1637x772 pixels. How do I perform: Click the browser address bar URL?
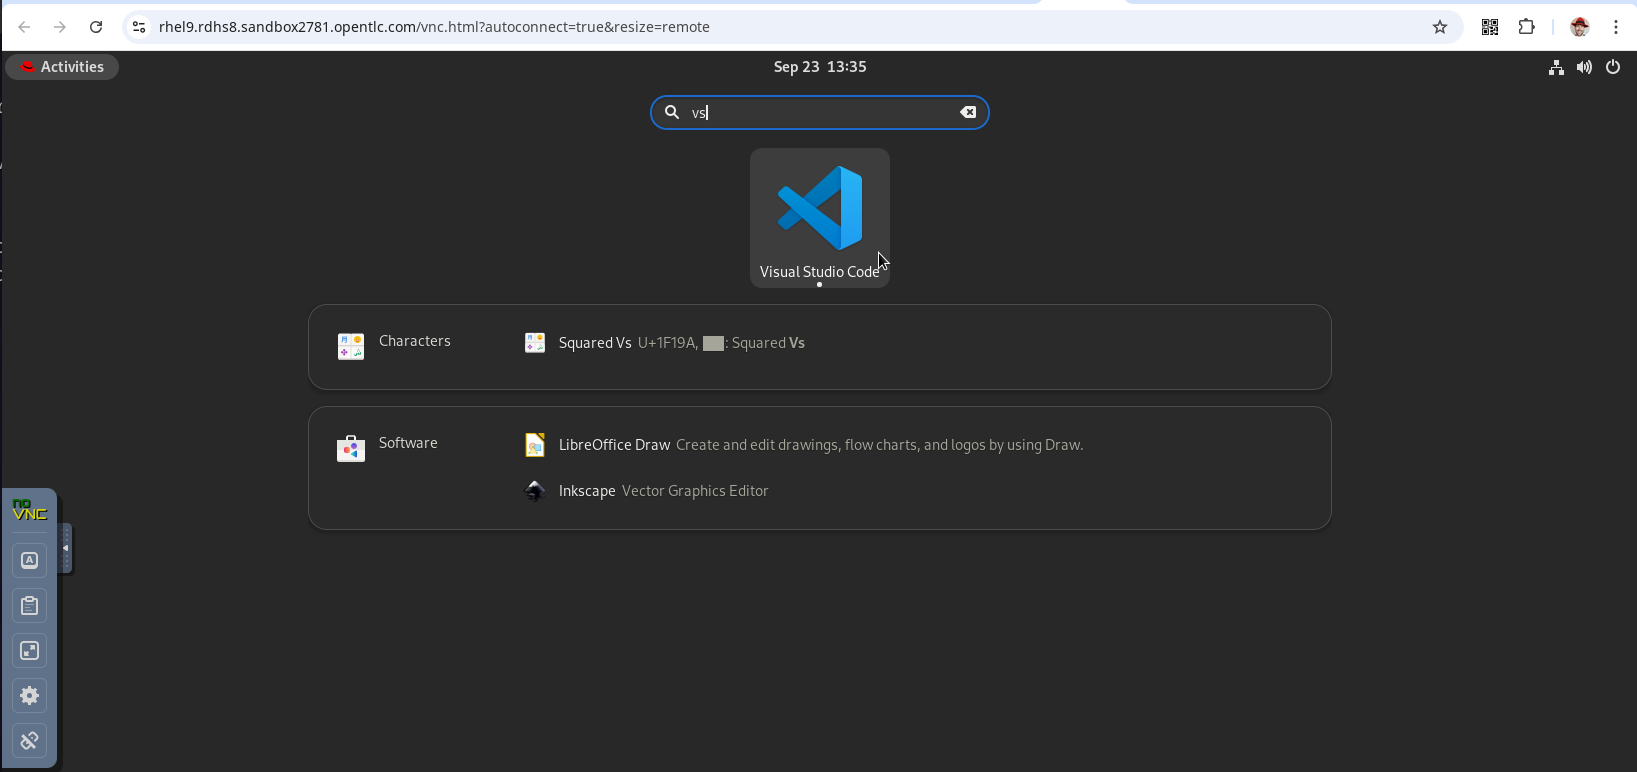click(x=434, y=27)
